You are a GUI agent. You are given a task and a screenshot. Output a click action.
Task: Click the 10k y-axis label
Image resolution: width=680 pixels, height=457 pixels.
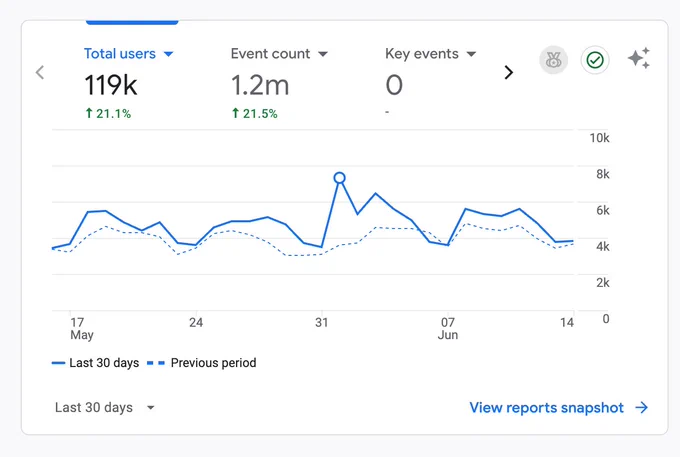[599, 138]
